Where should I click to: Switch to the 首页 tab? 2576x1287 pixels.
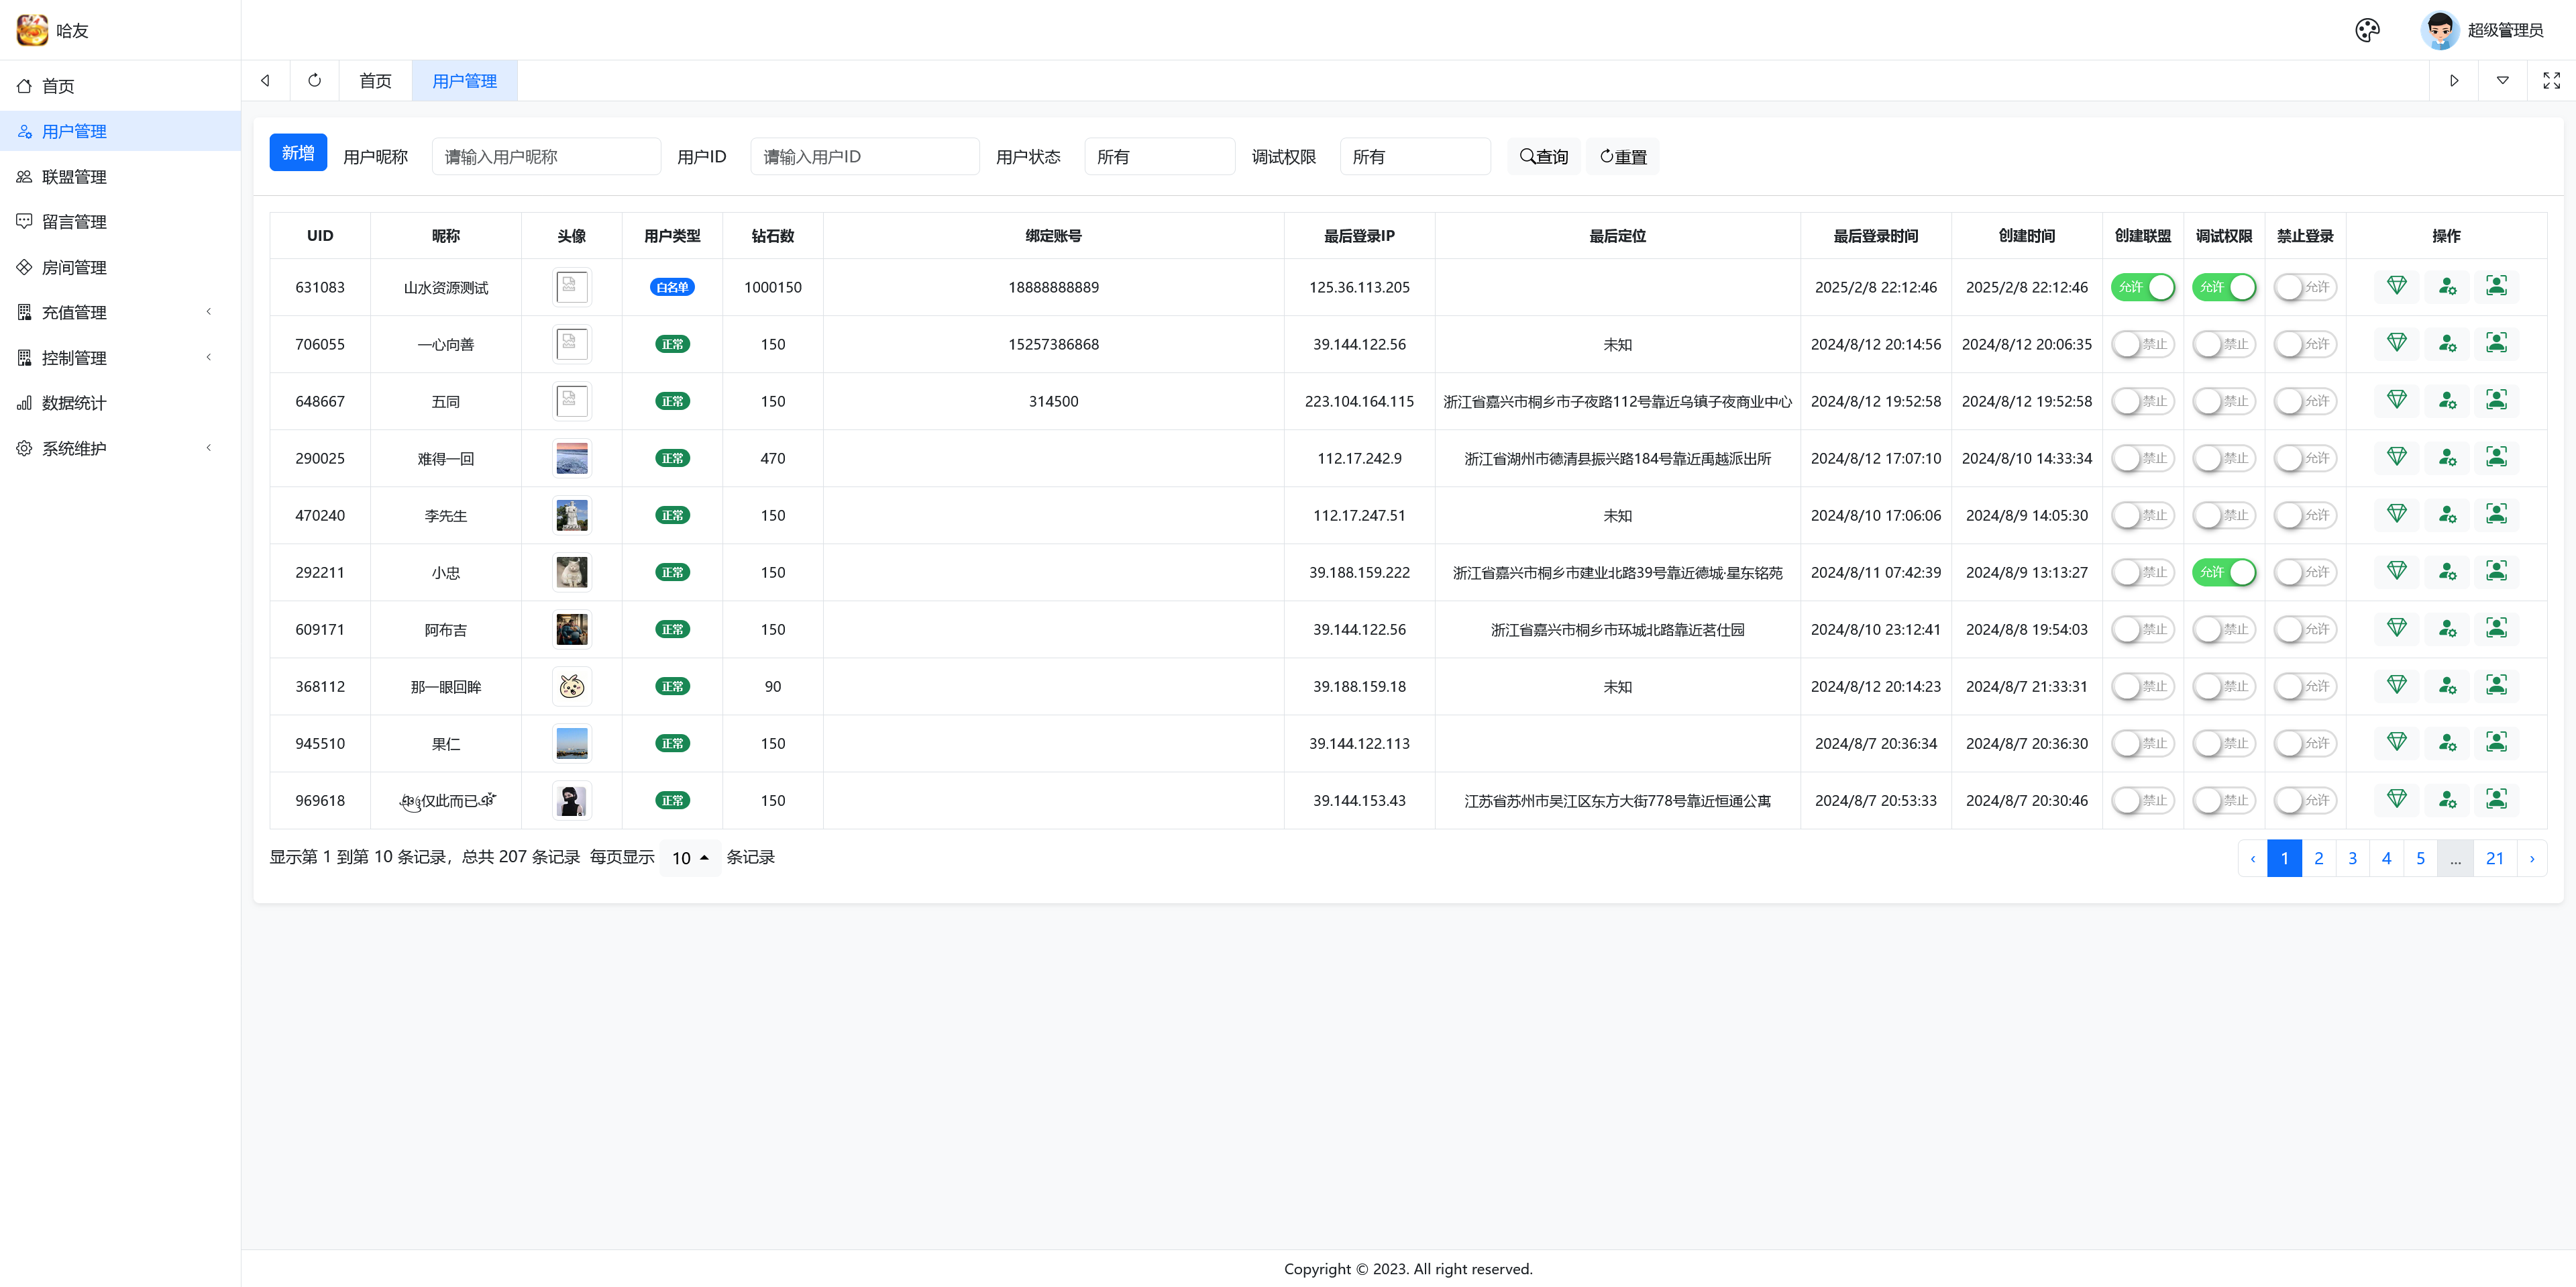pyautogui.click(x=375, y=81)
